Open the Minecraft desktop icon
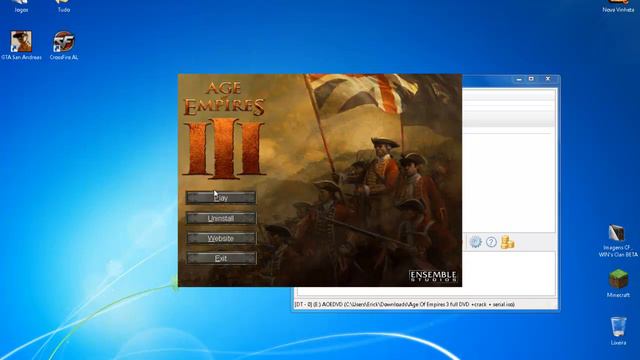 (x=618, y=283)
